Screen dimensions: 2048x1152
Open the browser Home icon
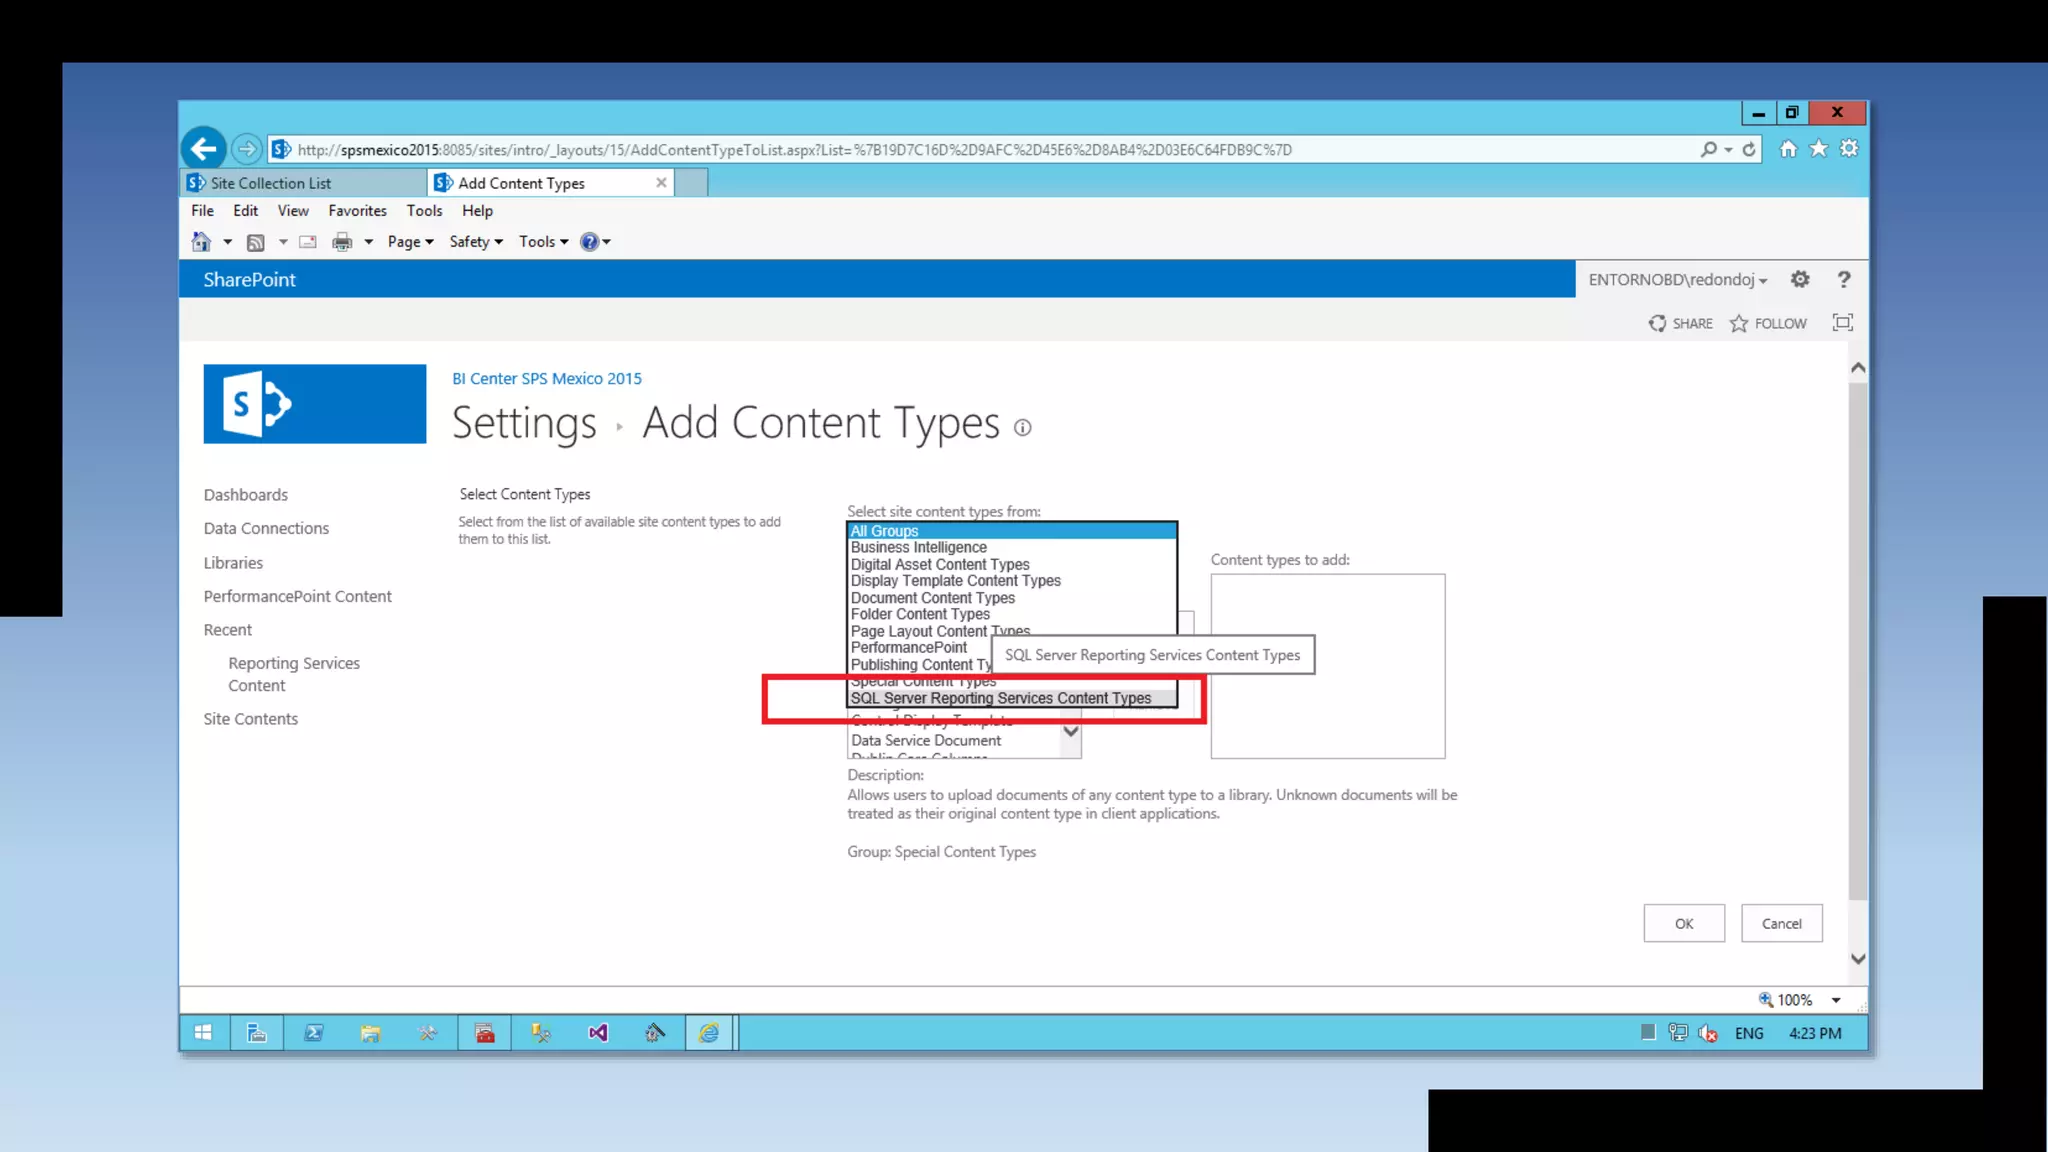click(1788, 149)
